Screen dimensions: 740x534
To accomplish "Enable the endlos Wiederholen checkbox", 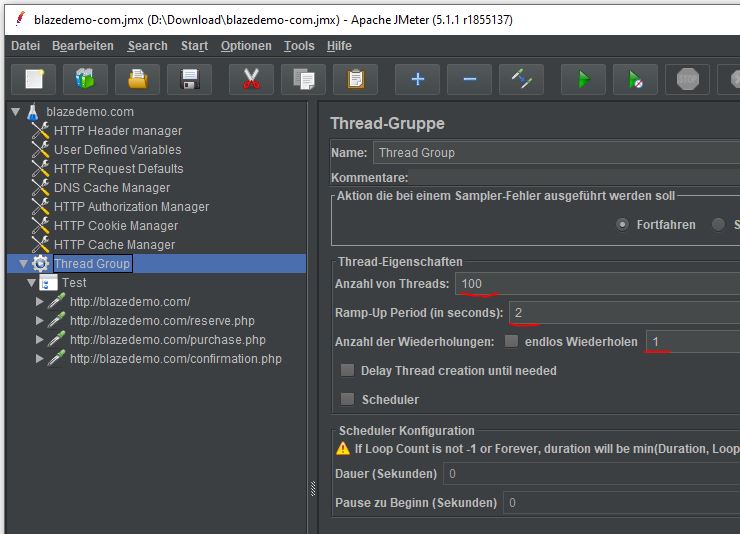I will click(512, 342).
